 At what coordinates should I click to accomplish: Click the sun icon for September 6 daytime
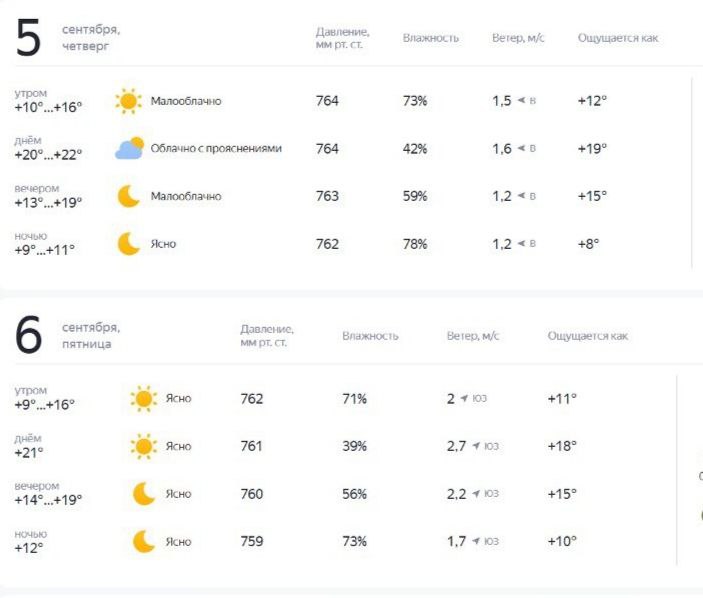pyautogui.click(x=143, y=446)
